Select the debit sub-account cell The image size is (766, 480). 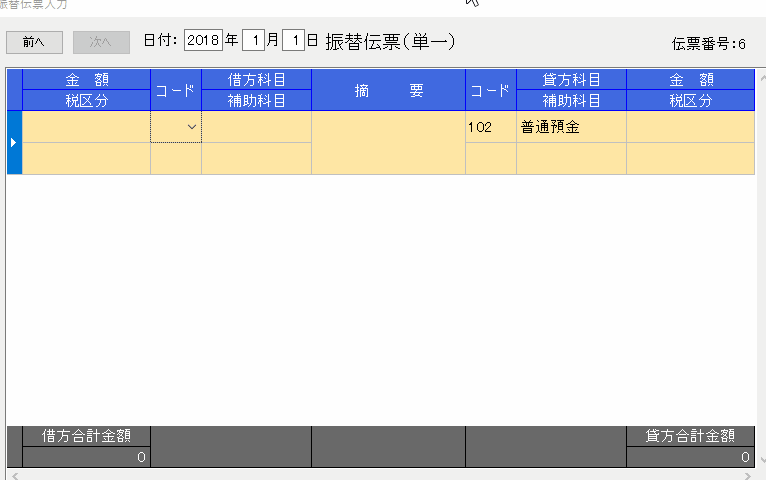point(256,159)
